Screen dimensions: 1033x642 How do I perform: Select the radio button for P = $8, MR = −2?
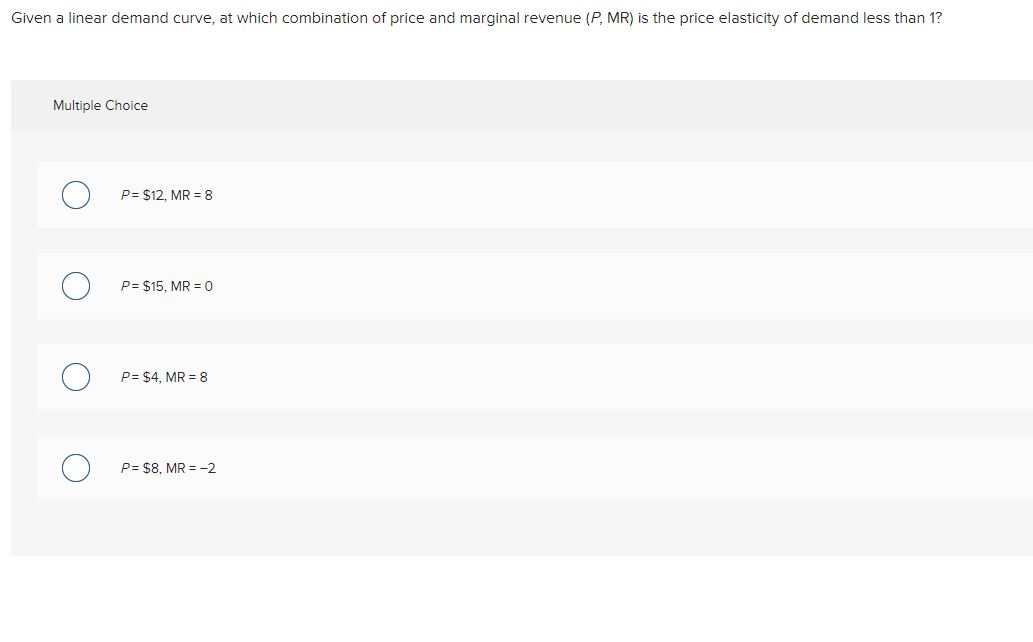pyautogui.click(x=76, y=467)
